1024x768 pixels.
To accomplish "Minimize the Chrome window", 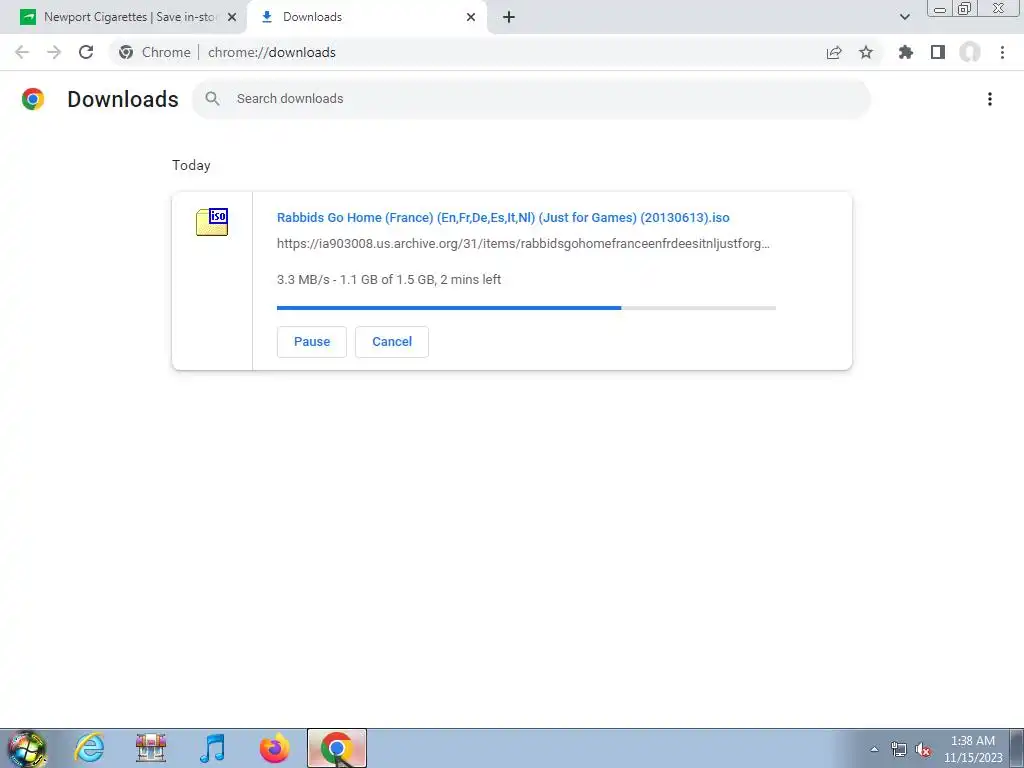I will (940, 9).
